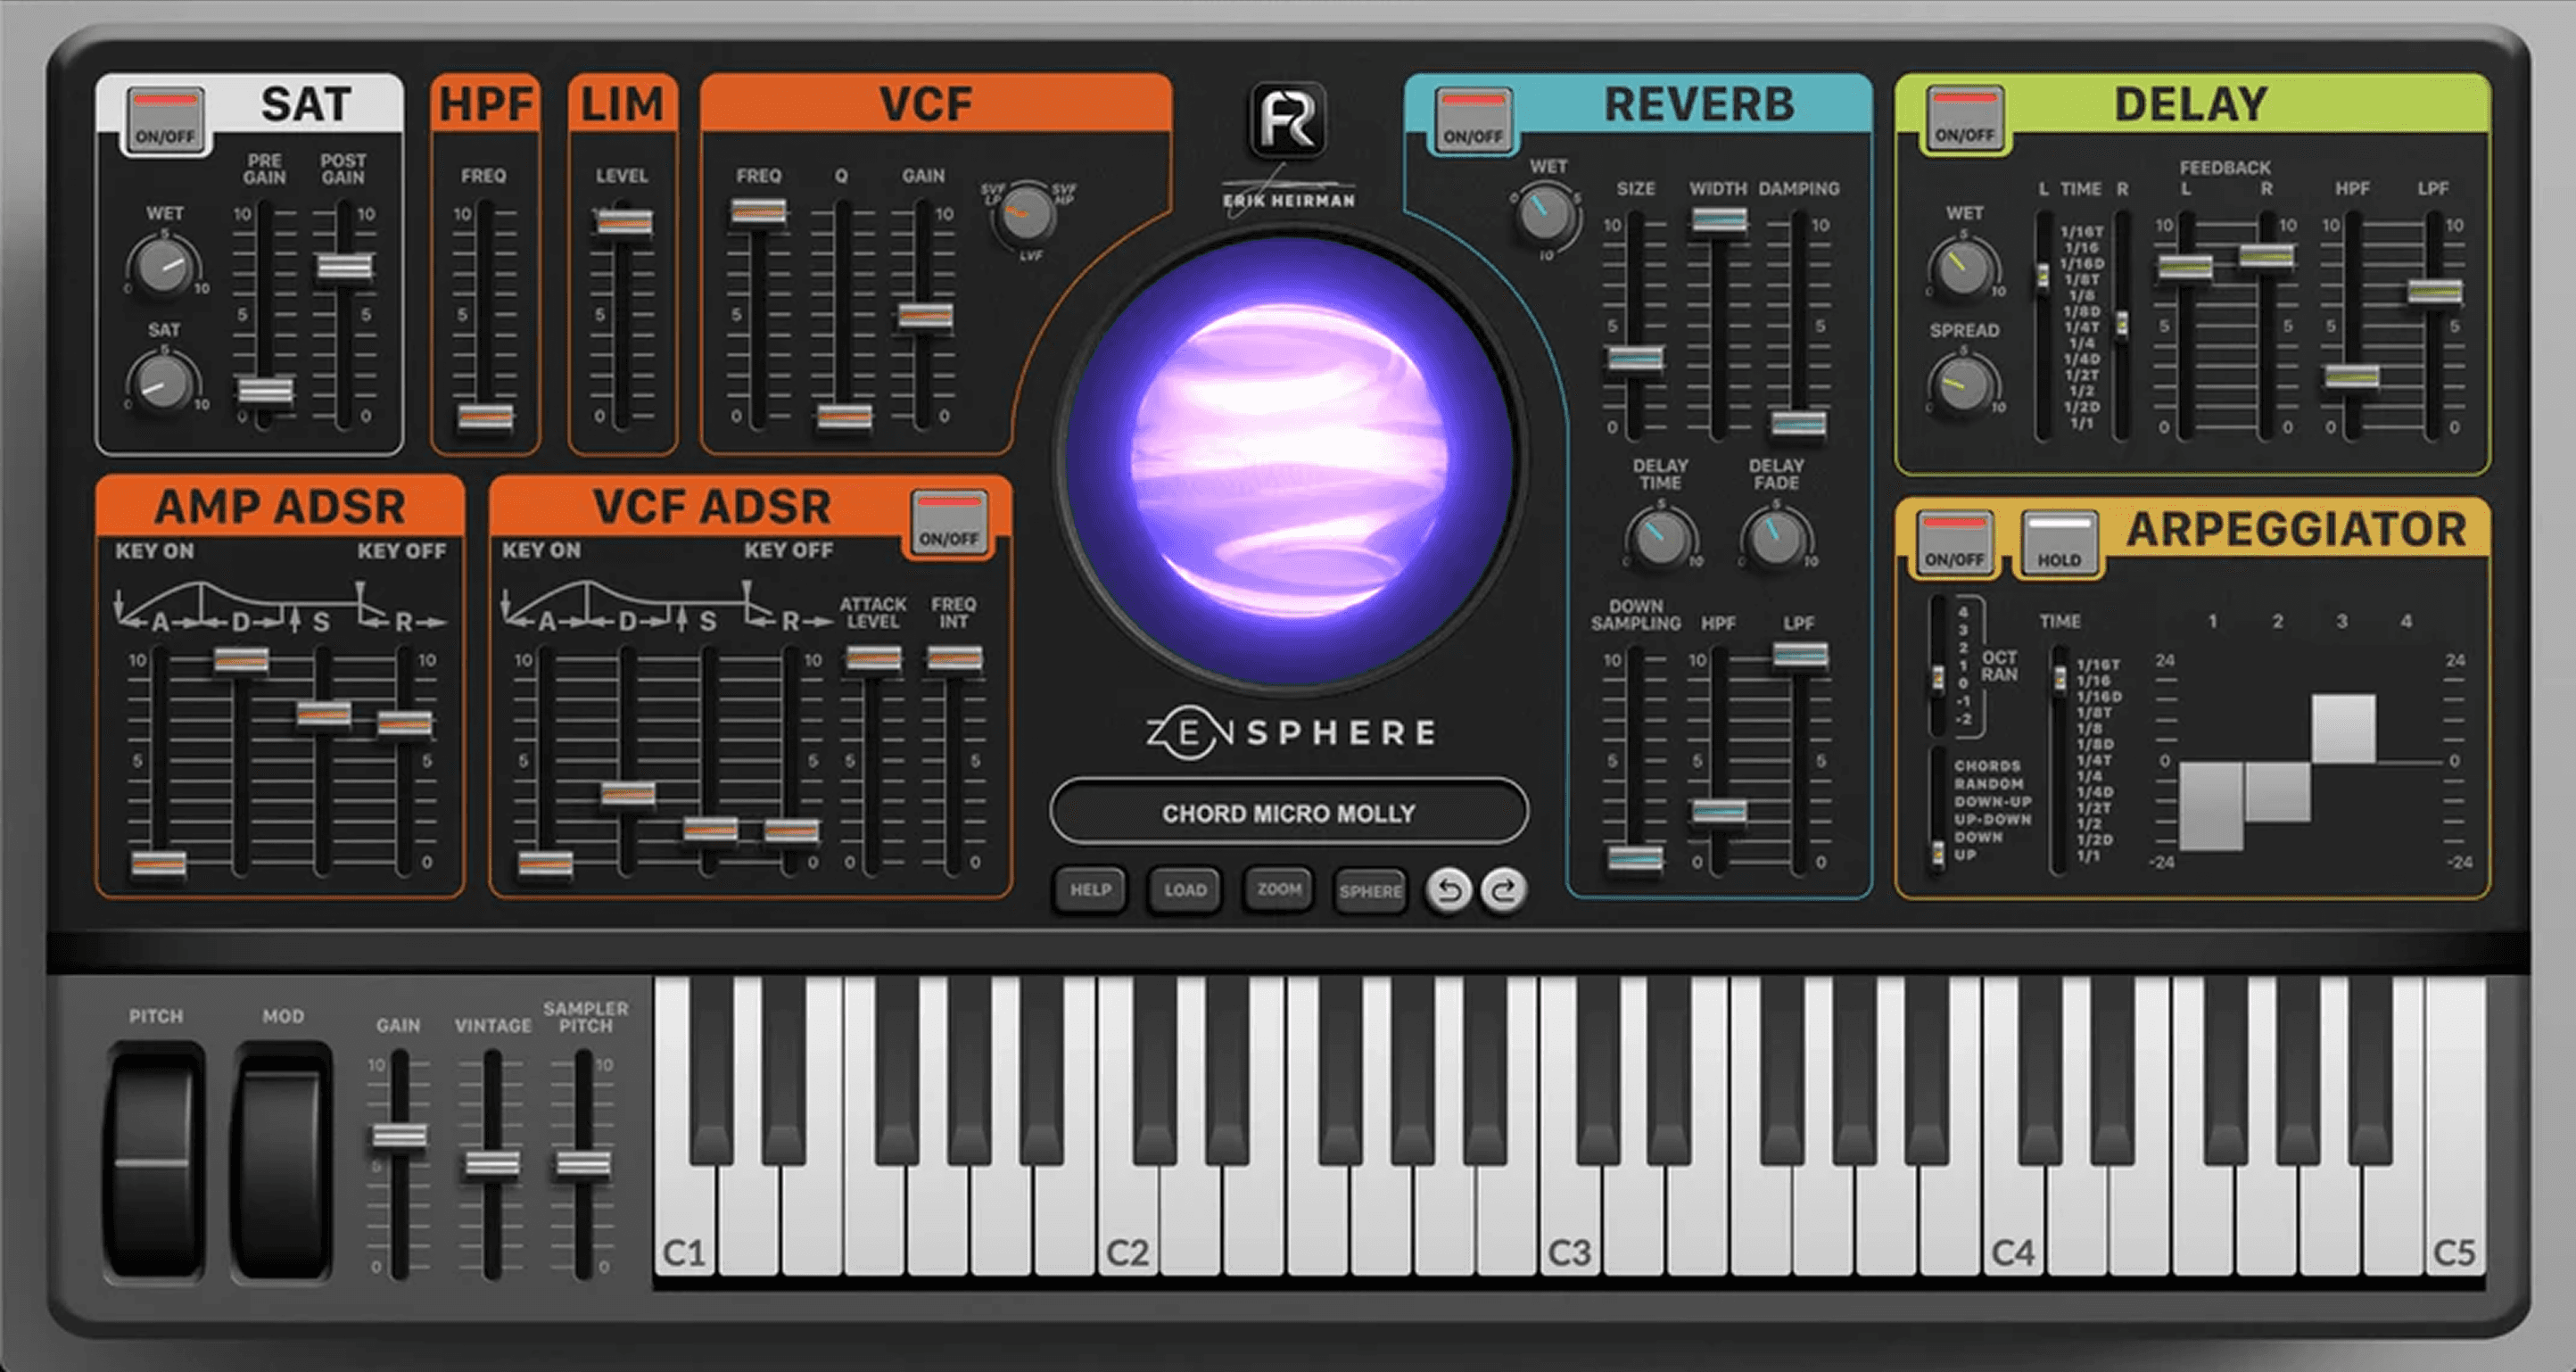Image resolution: width=2576 pixels, height=1372 pixels.
Task: Click the ZOOM button
Action: [x=1279, y=889]
